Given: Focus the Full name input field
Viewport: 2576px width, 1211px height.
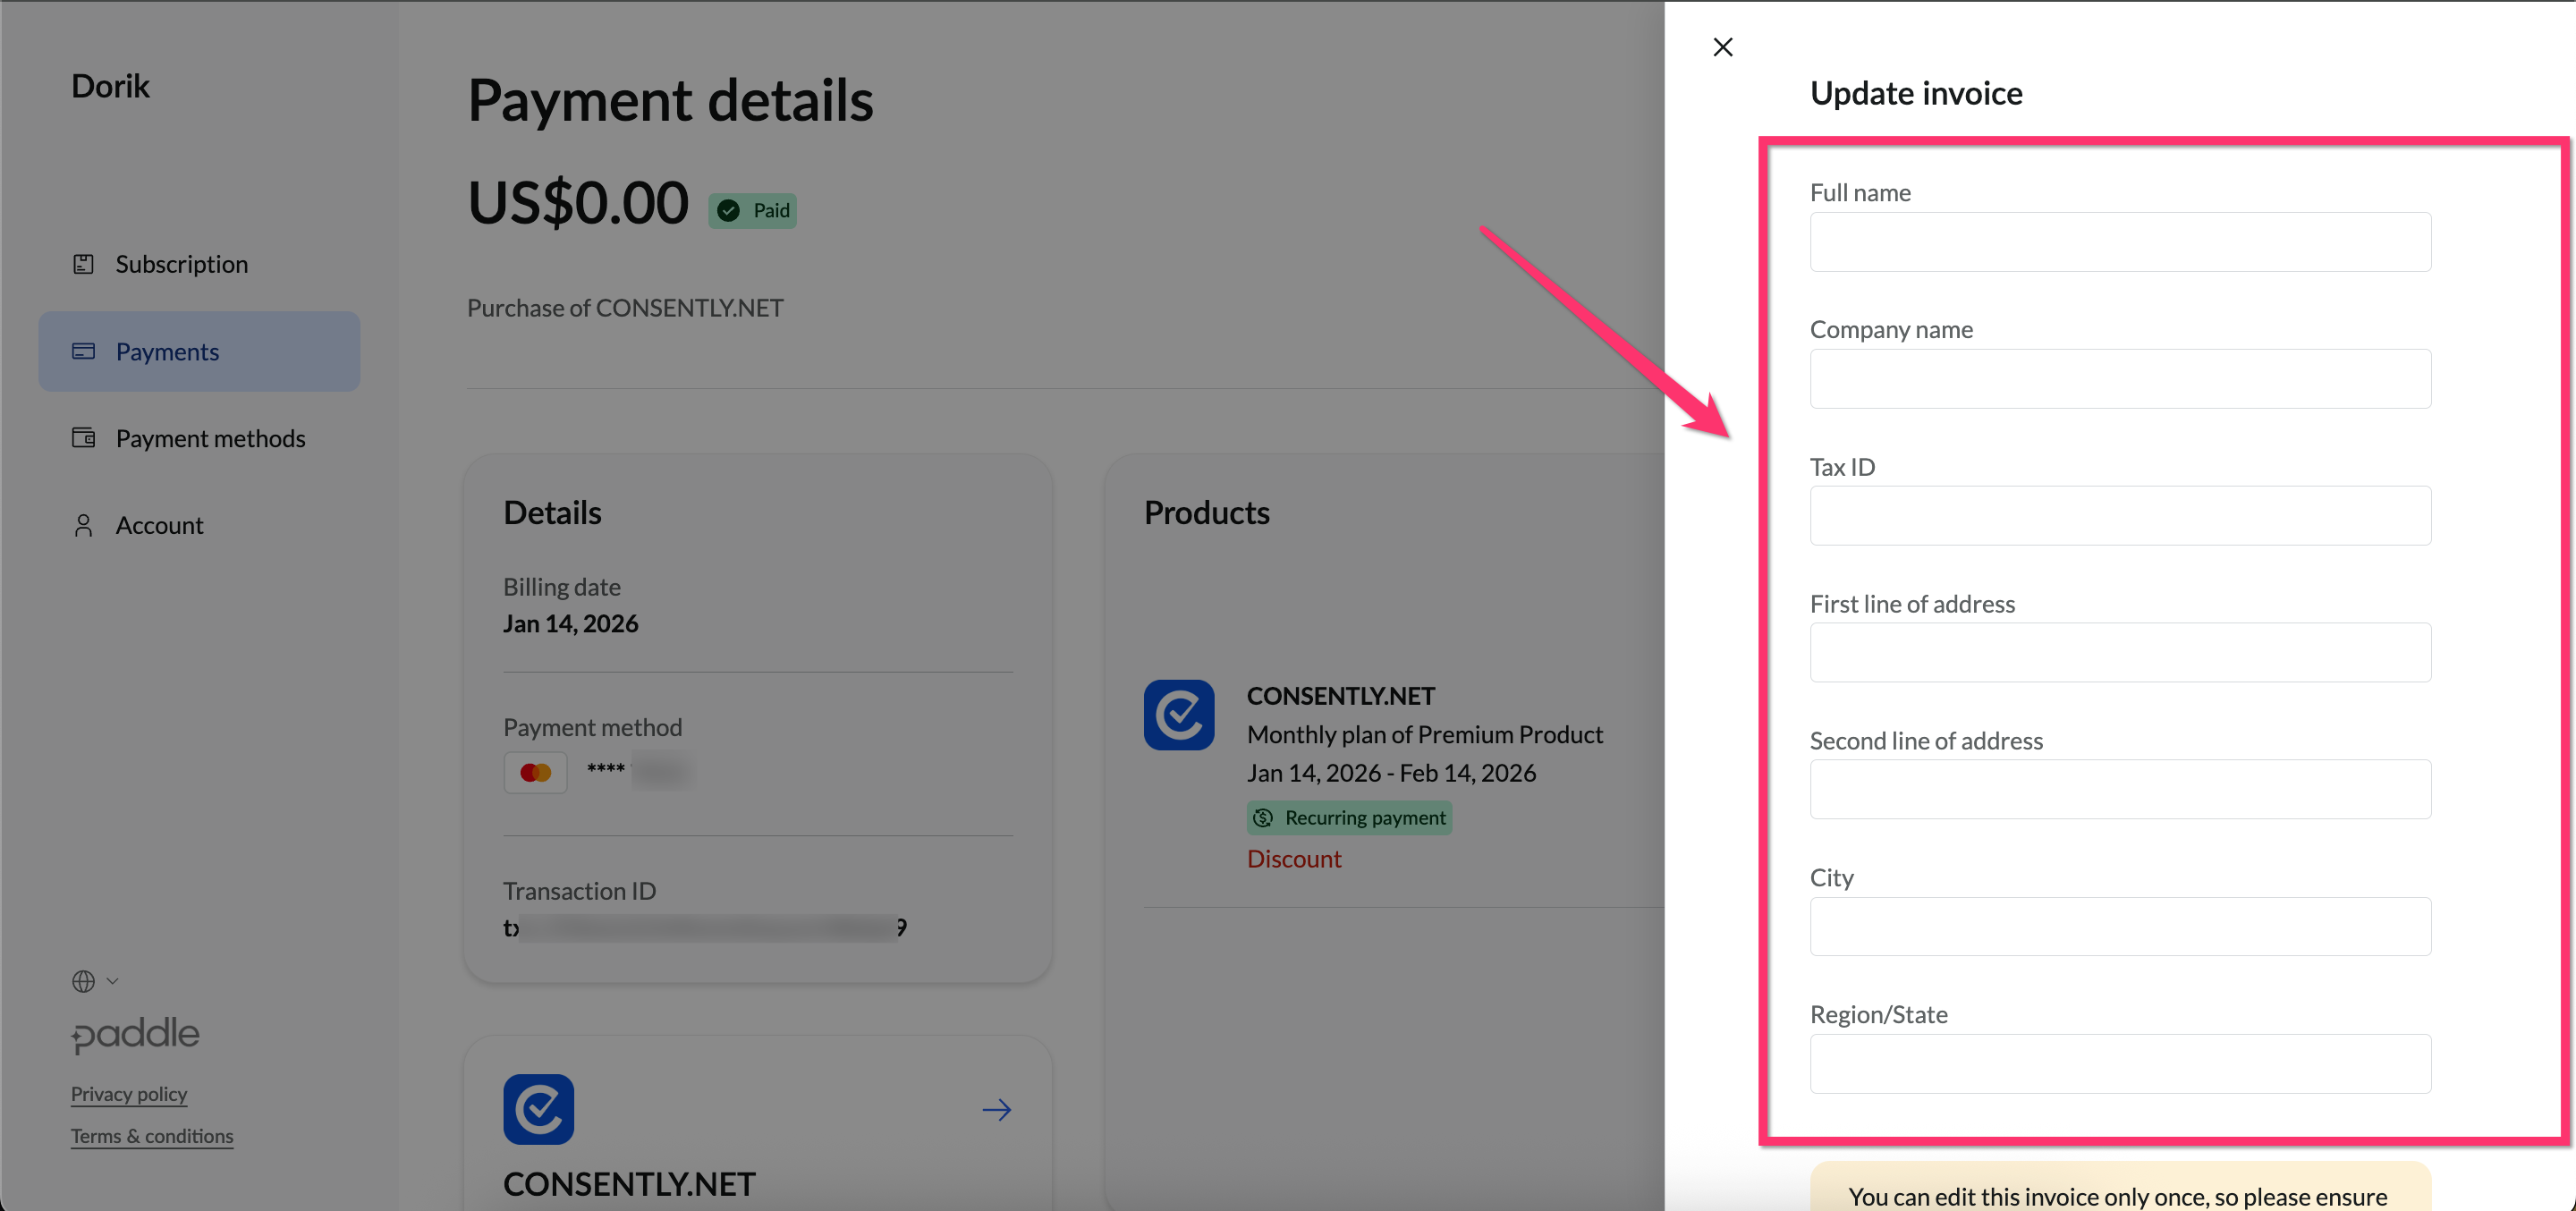Looking at the screenshot, I should [x=2119, y=242].
